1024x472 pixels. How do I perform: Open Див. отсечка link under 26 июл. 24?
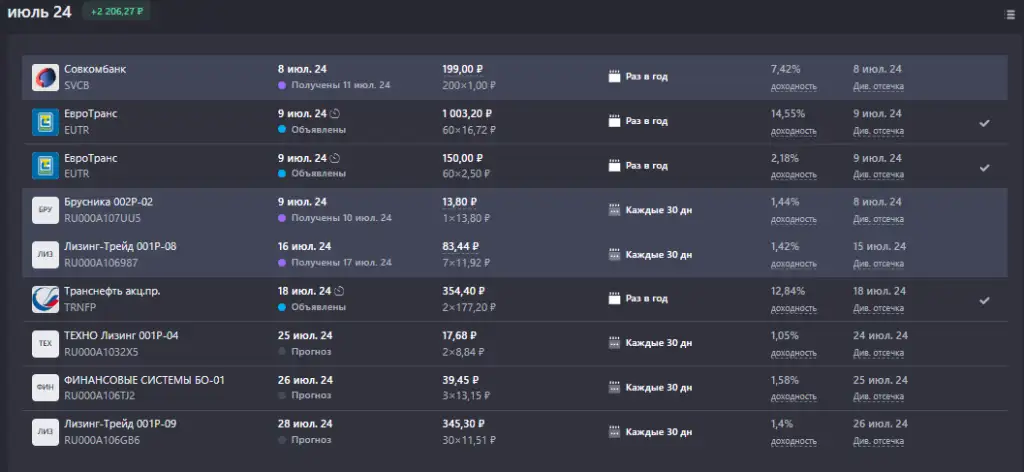tap(878, 441)
